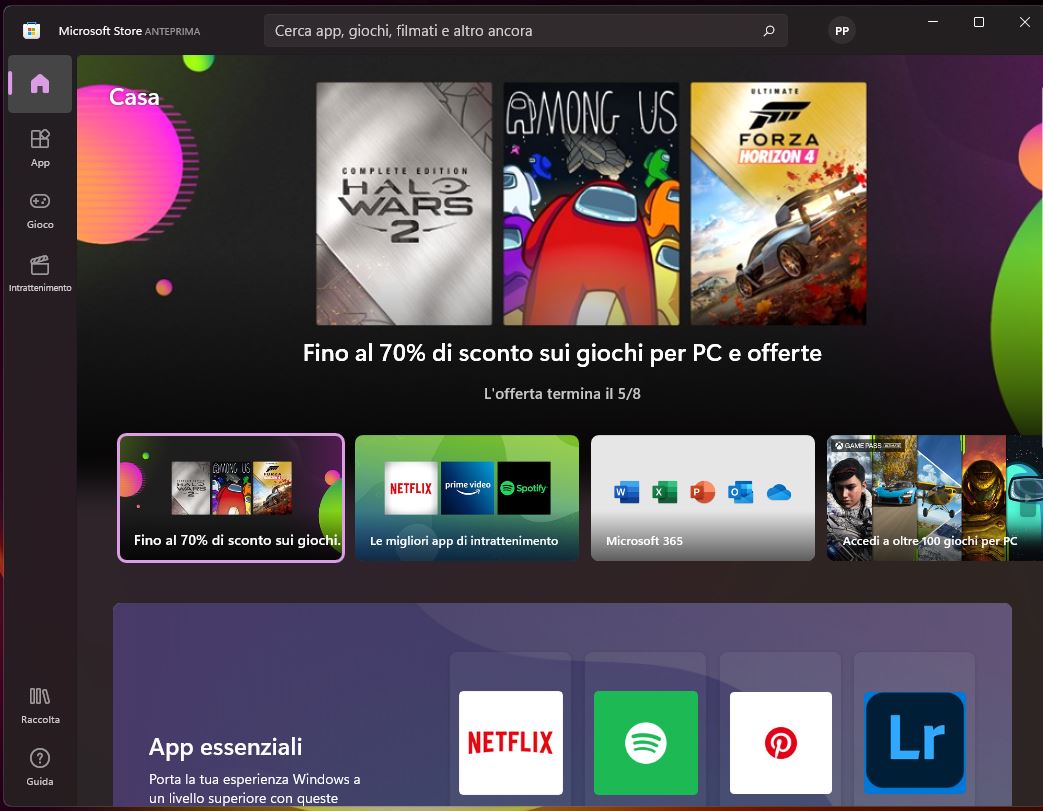Open the PP user profile avatar
Viewport: 1043px width, 811px height.
click(x=841, y=31)
